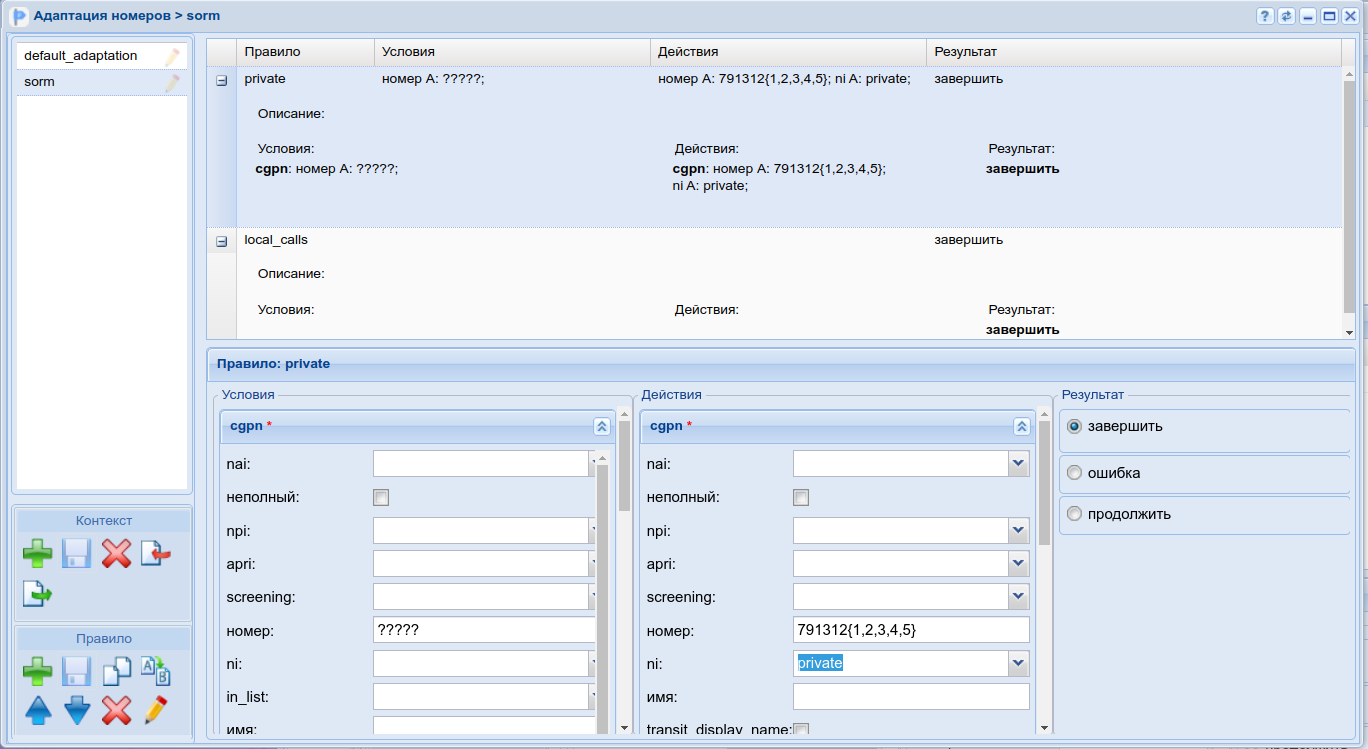This screenshot has width=1368, height=749.
Task: Add a new context with green plus
Action: click(38, 553)
